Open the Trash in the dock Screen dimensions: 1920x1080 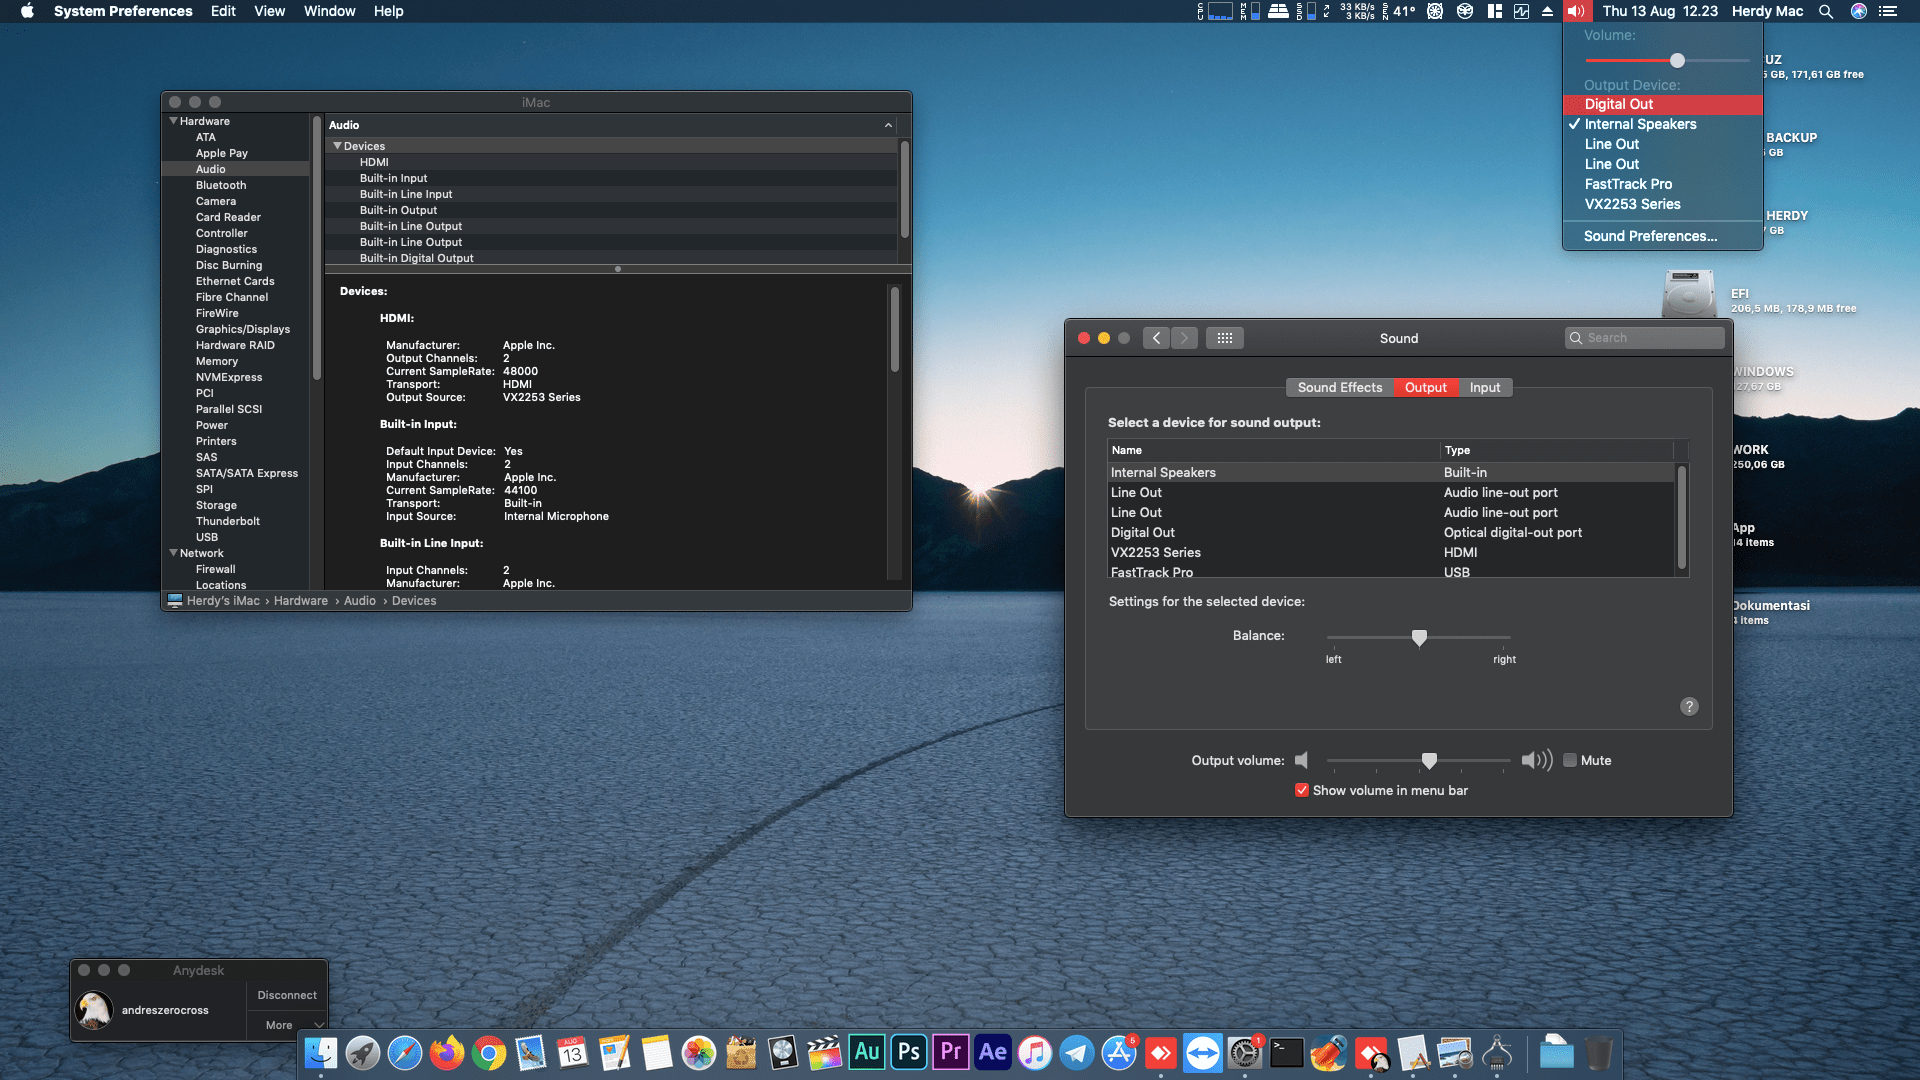[1599, 1053]
